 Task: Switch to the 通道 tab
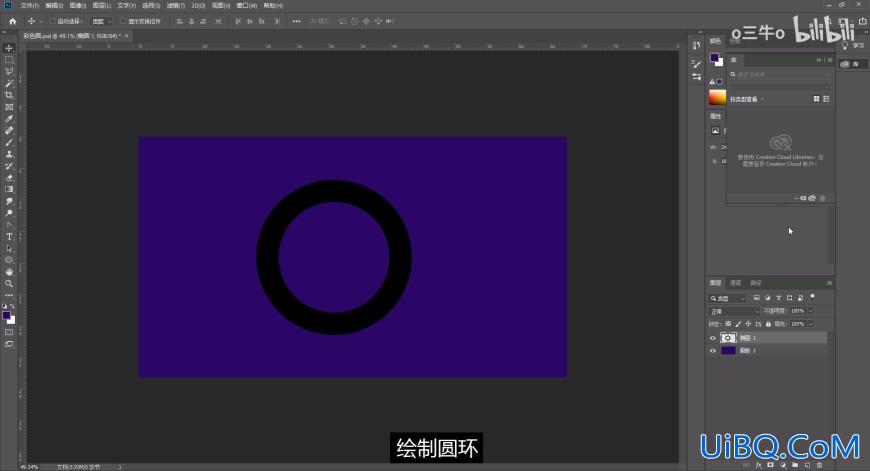pos(736,283)
